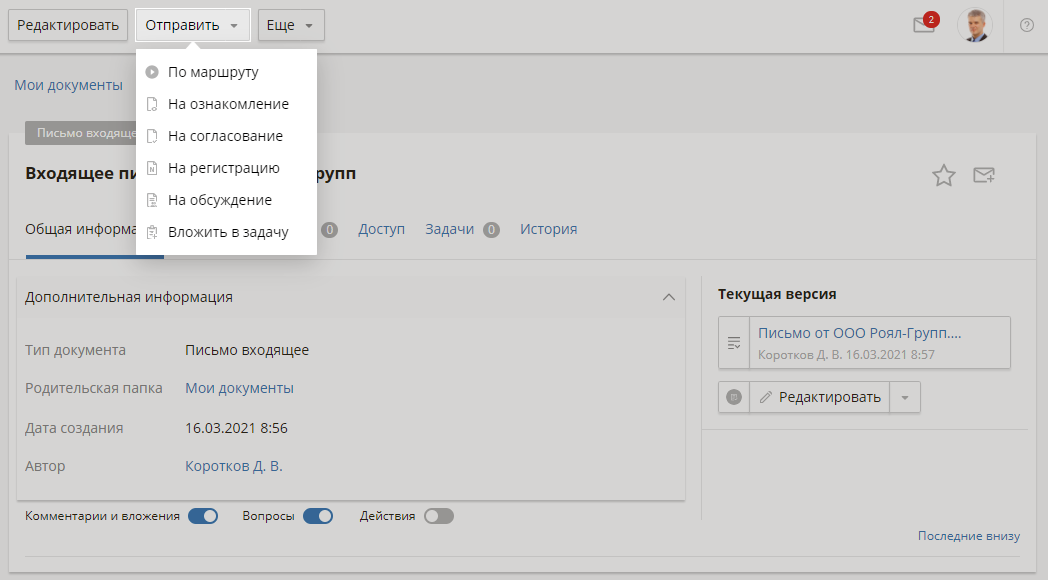Click the Задачи counter badge 0
The width and height of the screenshot is (1048, 580).
coord(491,230)
